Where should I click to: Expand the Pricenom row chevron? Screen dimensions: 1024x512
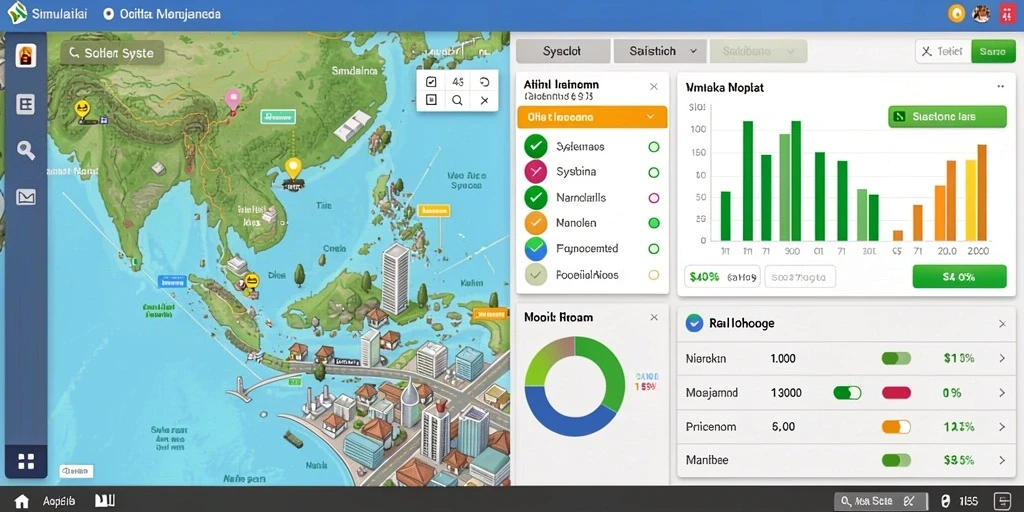(x=1002, y=427)
